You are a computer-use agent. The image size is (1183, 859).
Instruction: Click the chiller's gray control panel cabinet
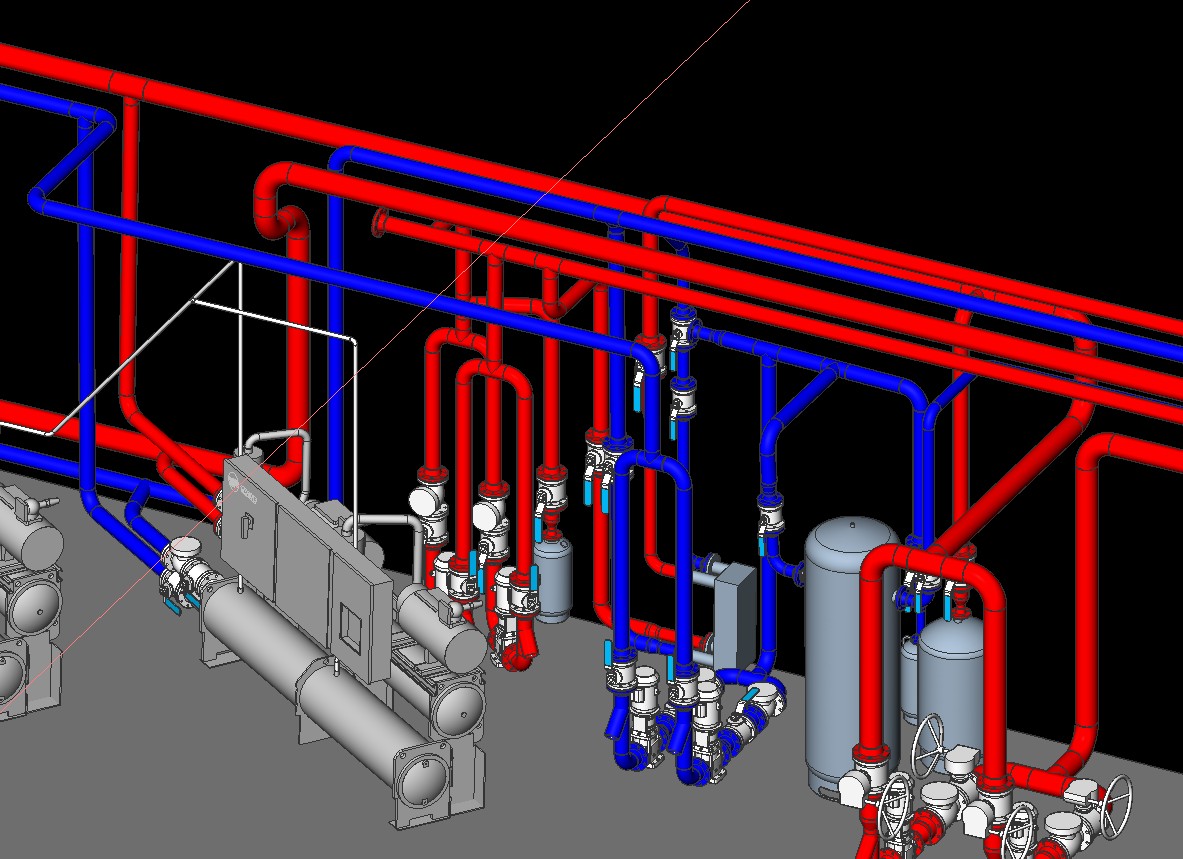(300, 560)
